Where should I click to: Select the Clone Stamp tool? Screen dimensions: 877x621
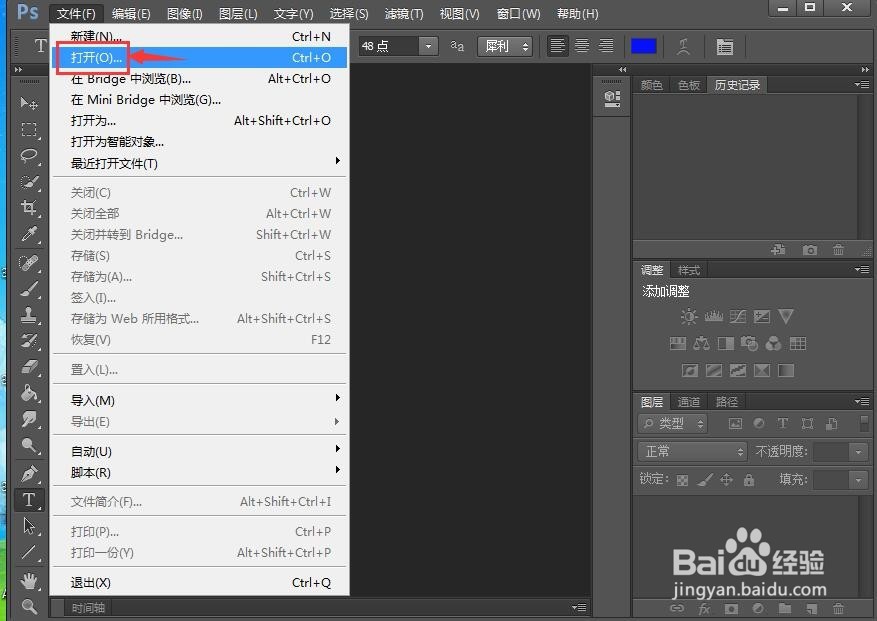pos(29,315)
